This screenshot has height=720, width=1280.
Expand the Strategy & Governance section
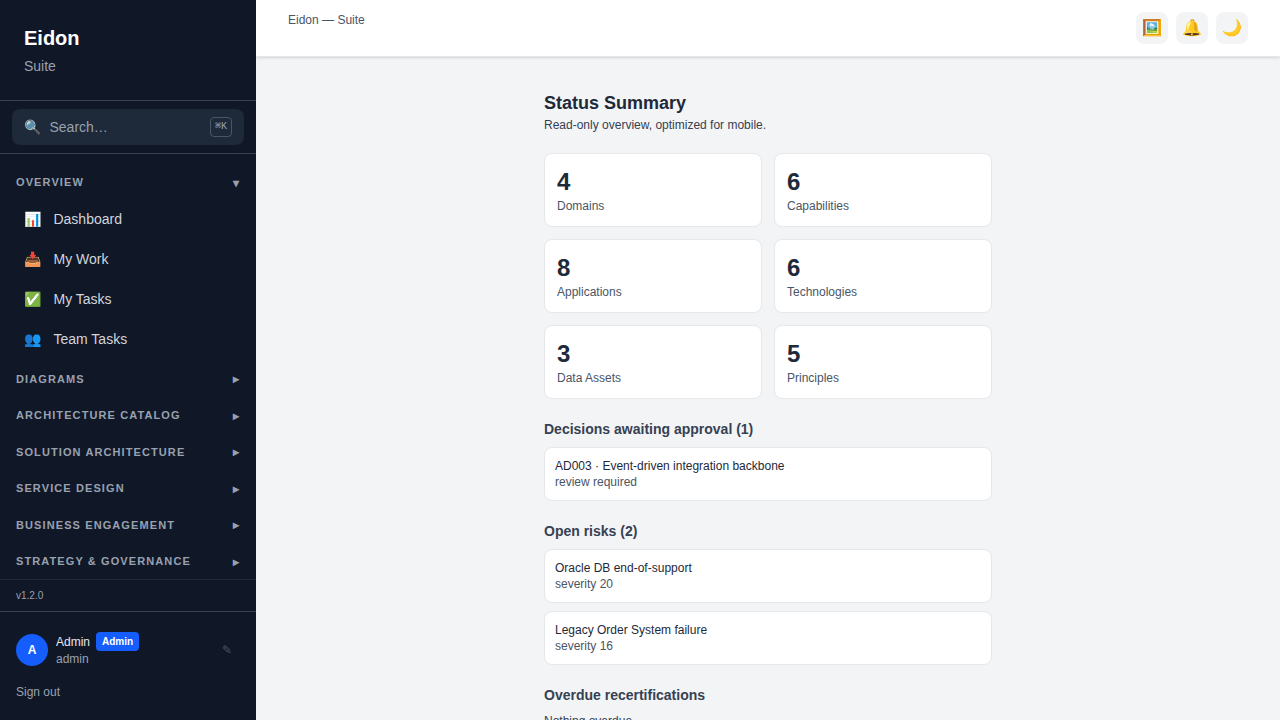tap(128, 561)
